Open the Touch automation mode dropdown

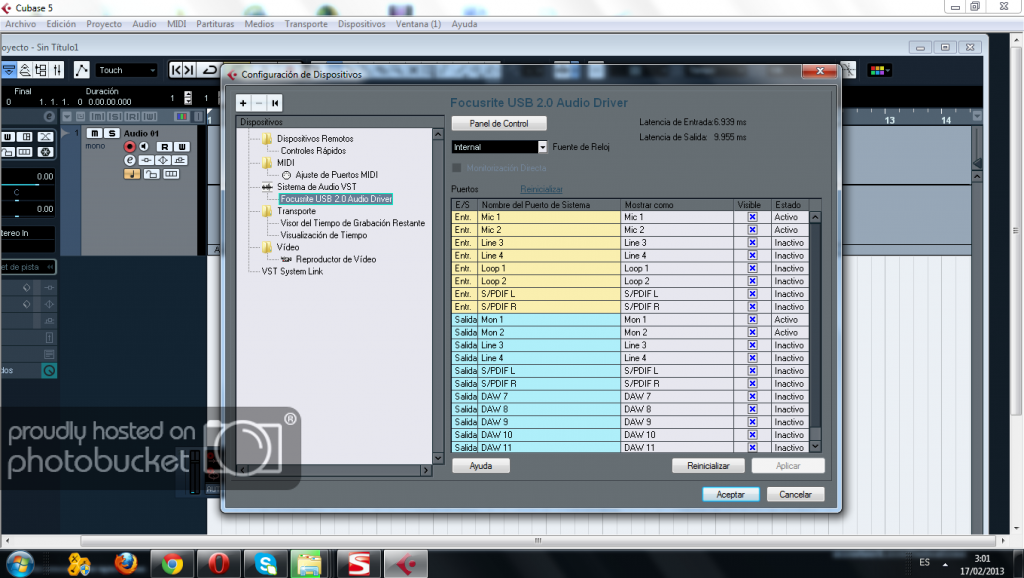126,70
